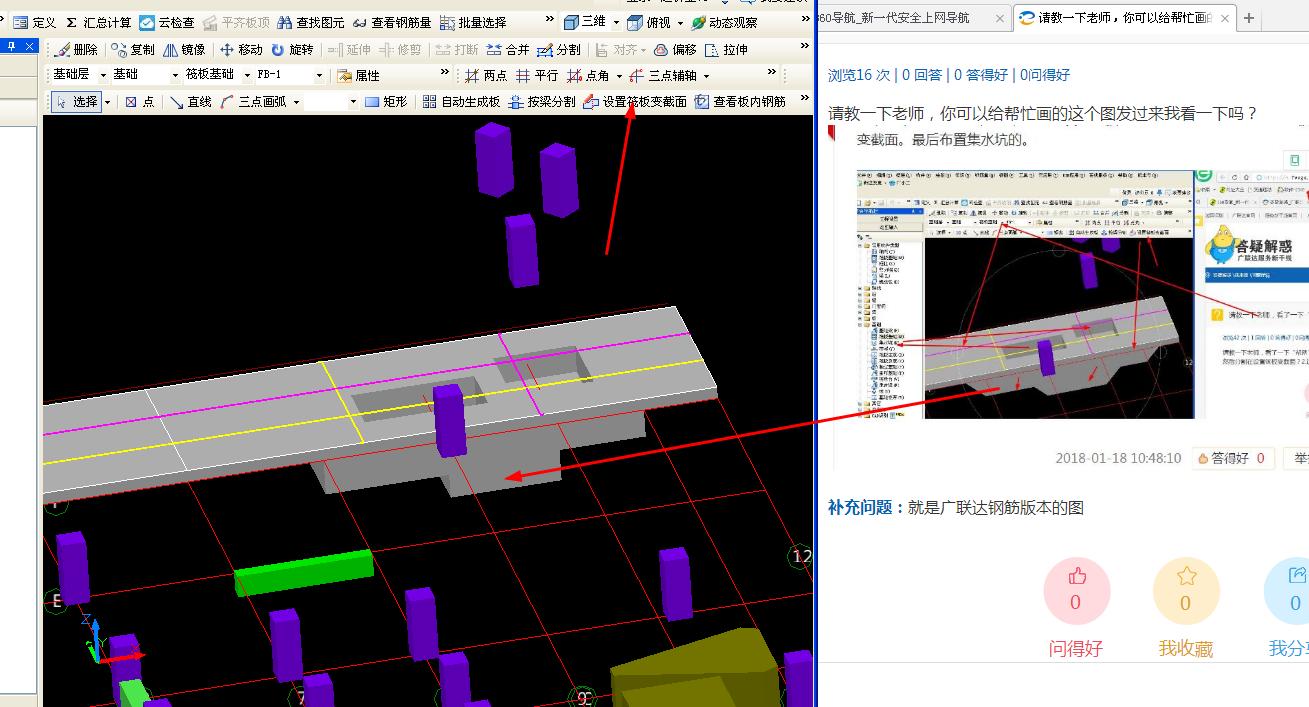The image size is (1309, 707).
Task: Expand the 三点辅轴 options arrow
Action: click(706, 76)
